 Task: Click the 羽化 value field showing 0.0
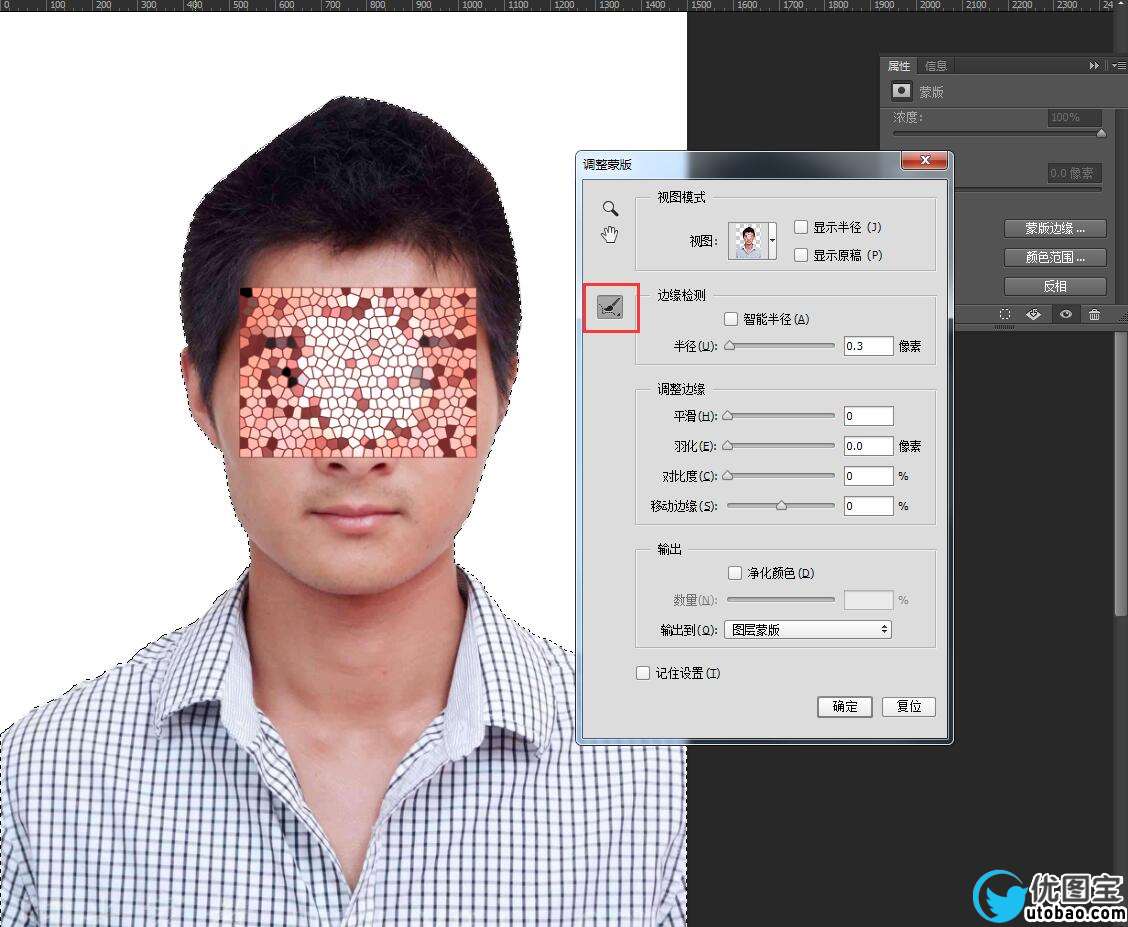point(868,446)
